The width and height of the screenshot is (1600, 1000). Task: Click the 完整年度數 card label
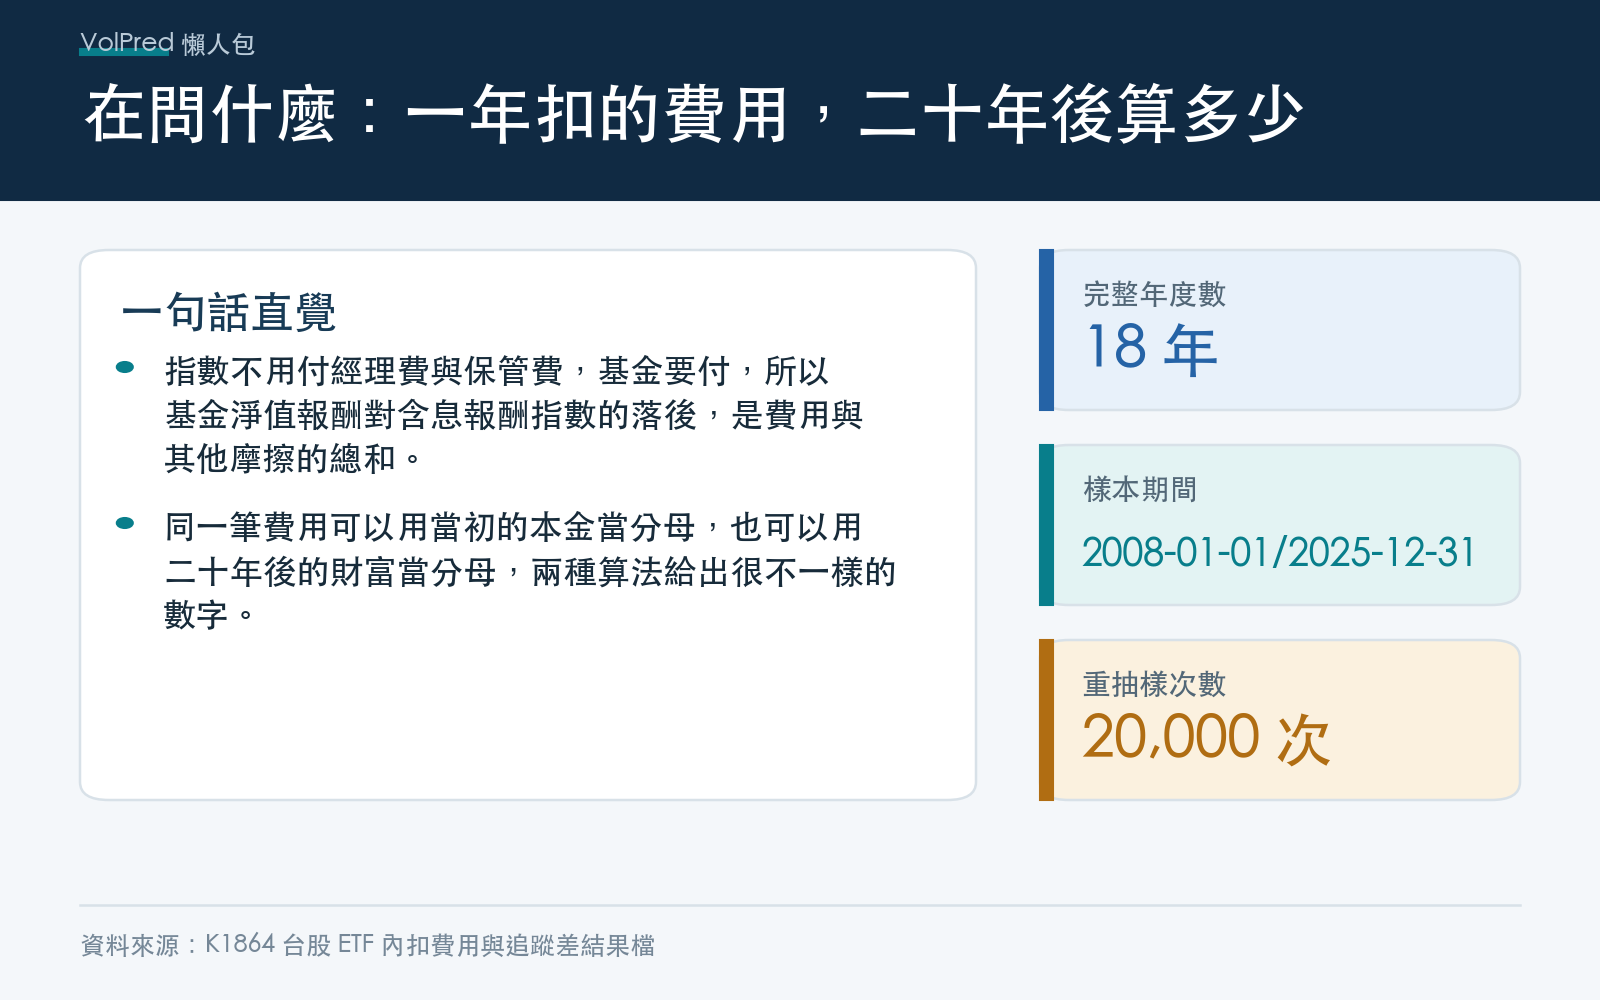[x=1154, y=294]
